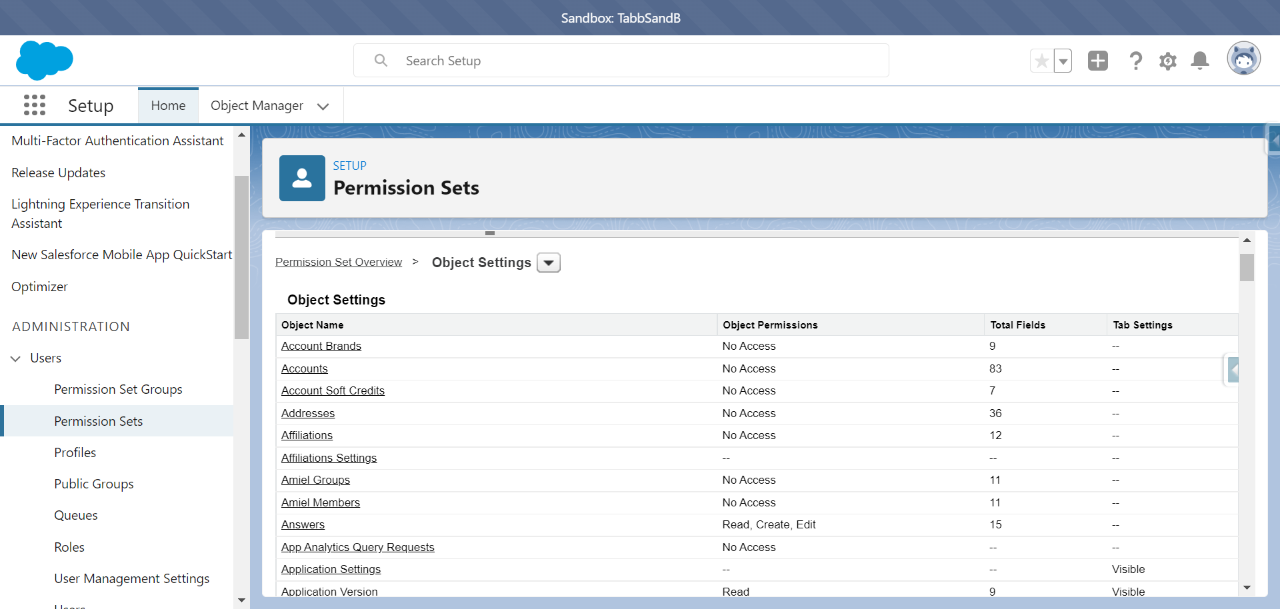Open the Help question mark icon
Viewport: 1280px width, 609px height.
1135,61
